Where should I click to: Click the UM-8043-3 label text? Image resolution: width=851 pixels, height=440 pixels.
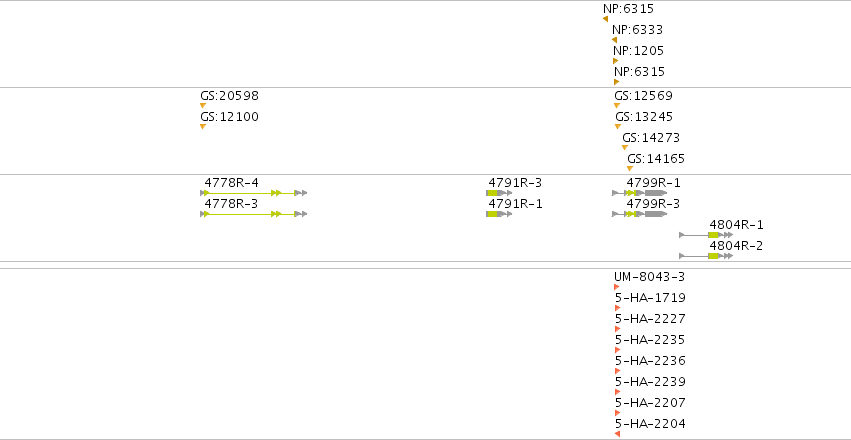(650, 277)
